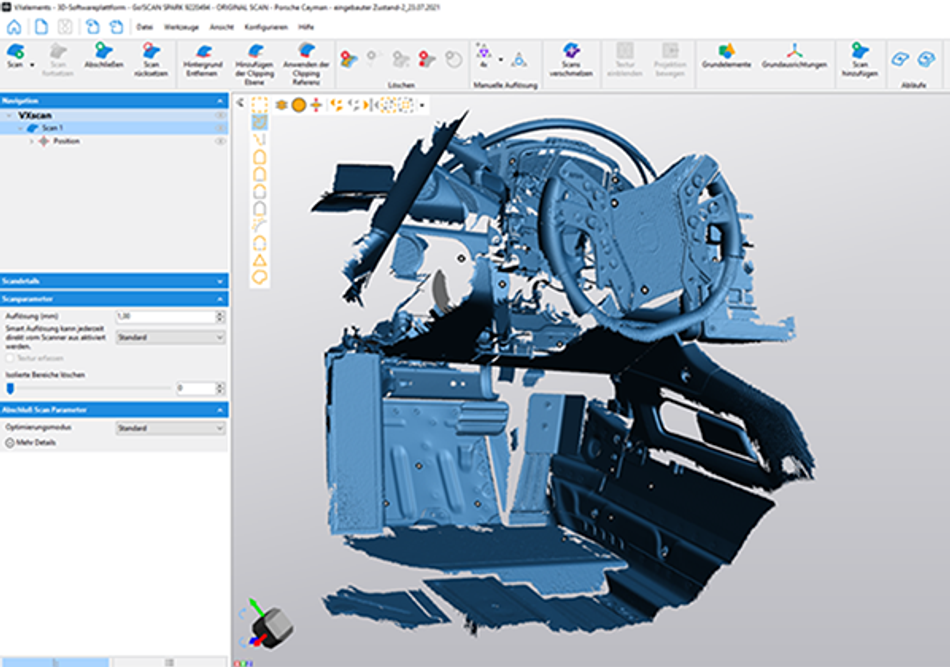Toggle visibility of the Position node

(x=220, y=141)
